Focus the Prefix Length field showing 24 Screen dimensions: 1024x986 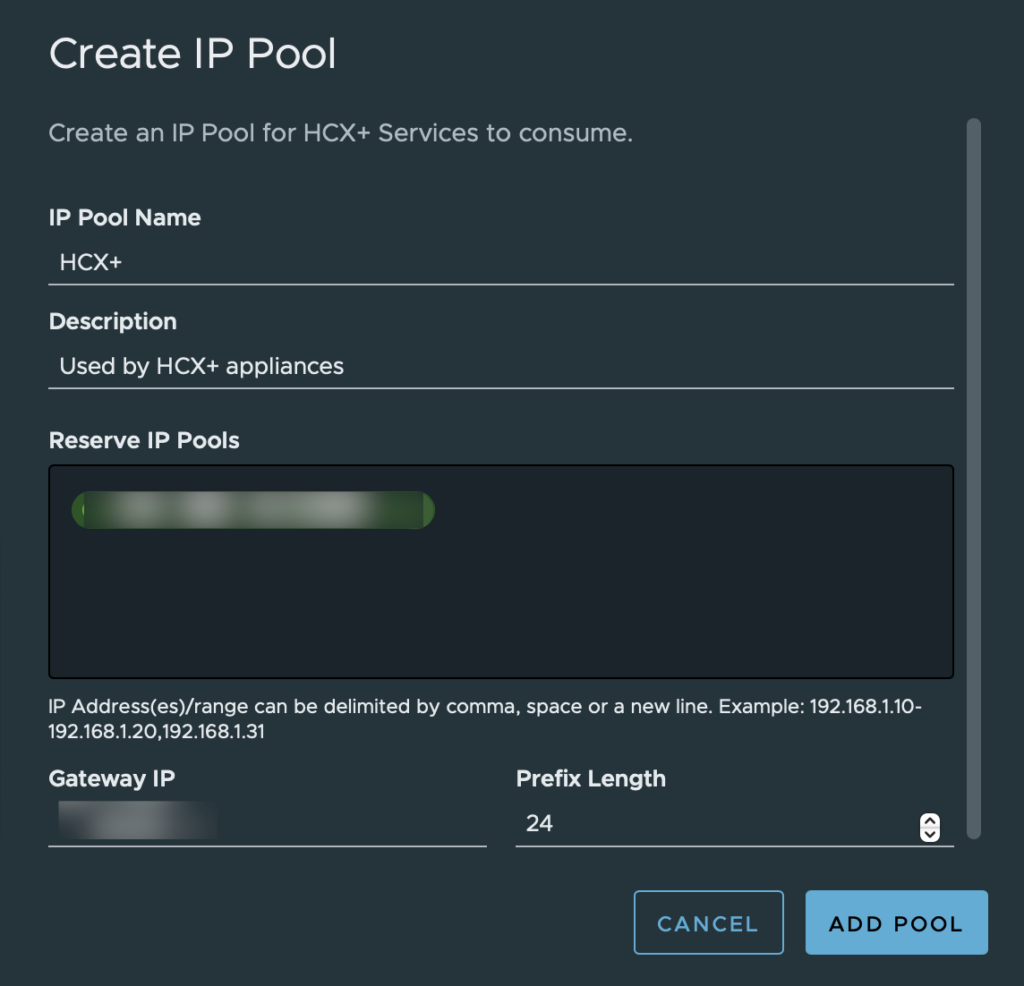click(715, 824)
